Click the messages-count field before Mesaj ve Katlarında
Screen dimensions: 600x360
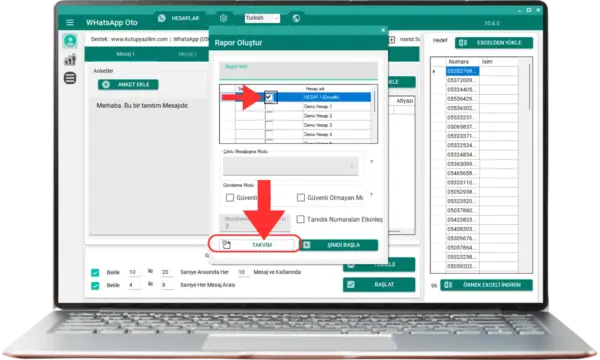click(242, 272)
